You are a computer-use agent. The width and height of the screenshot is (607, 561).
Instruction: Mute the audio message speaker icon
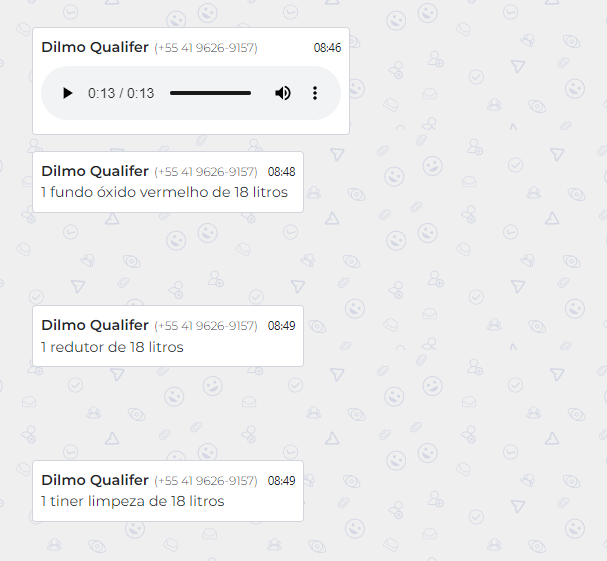[283, 93]
